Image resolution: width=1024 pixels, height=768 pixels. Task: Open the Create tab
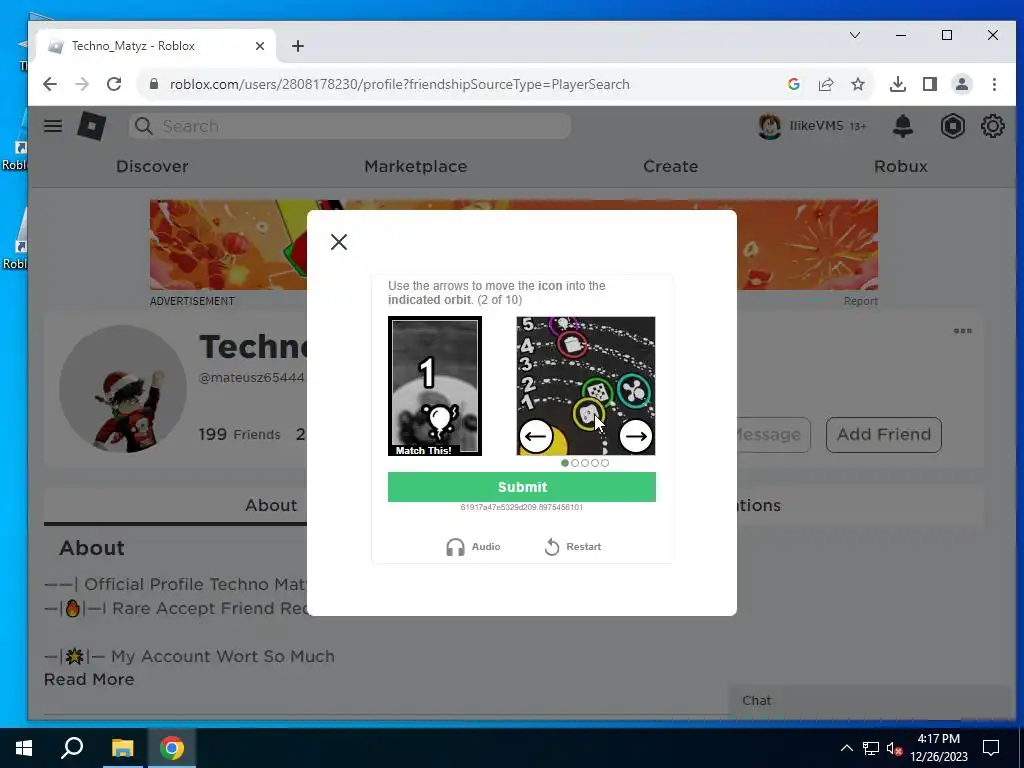pyautogui.click(x=671, y=167)
